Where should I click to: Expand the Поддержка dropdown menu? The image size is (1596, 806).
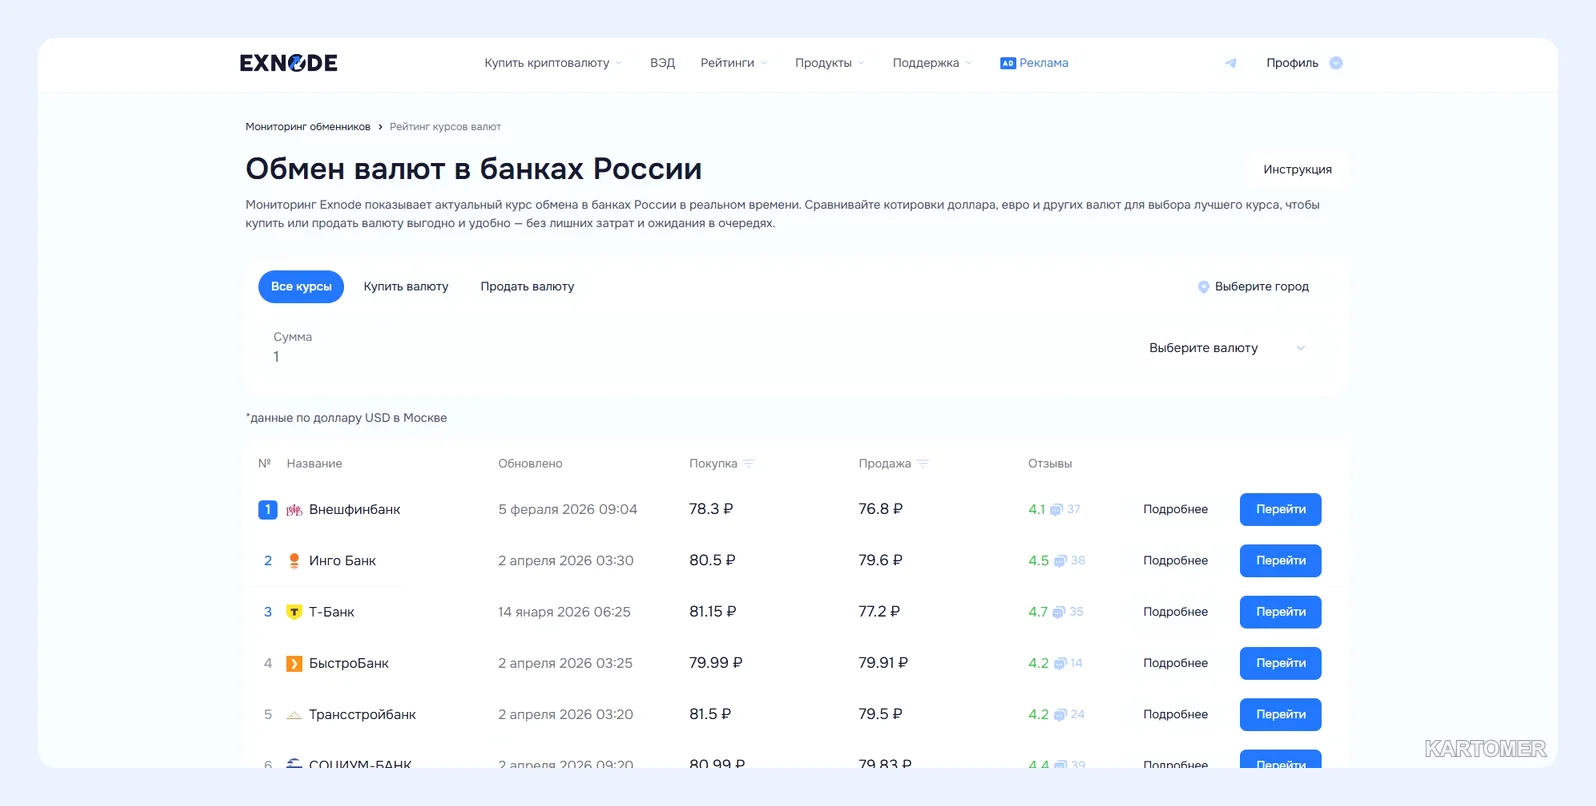click(x=932, y=63)
